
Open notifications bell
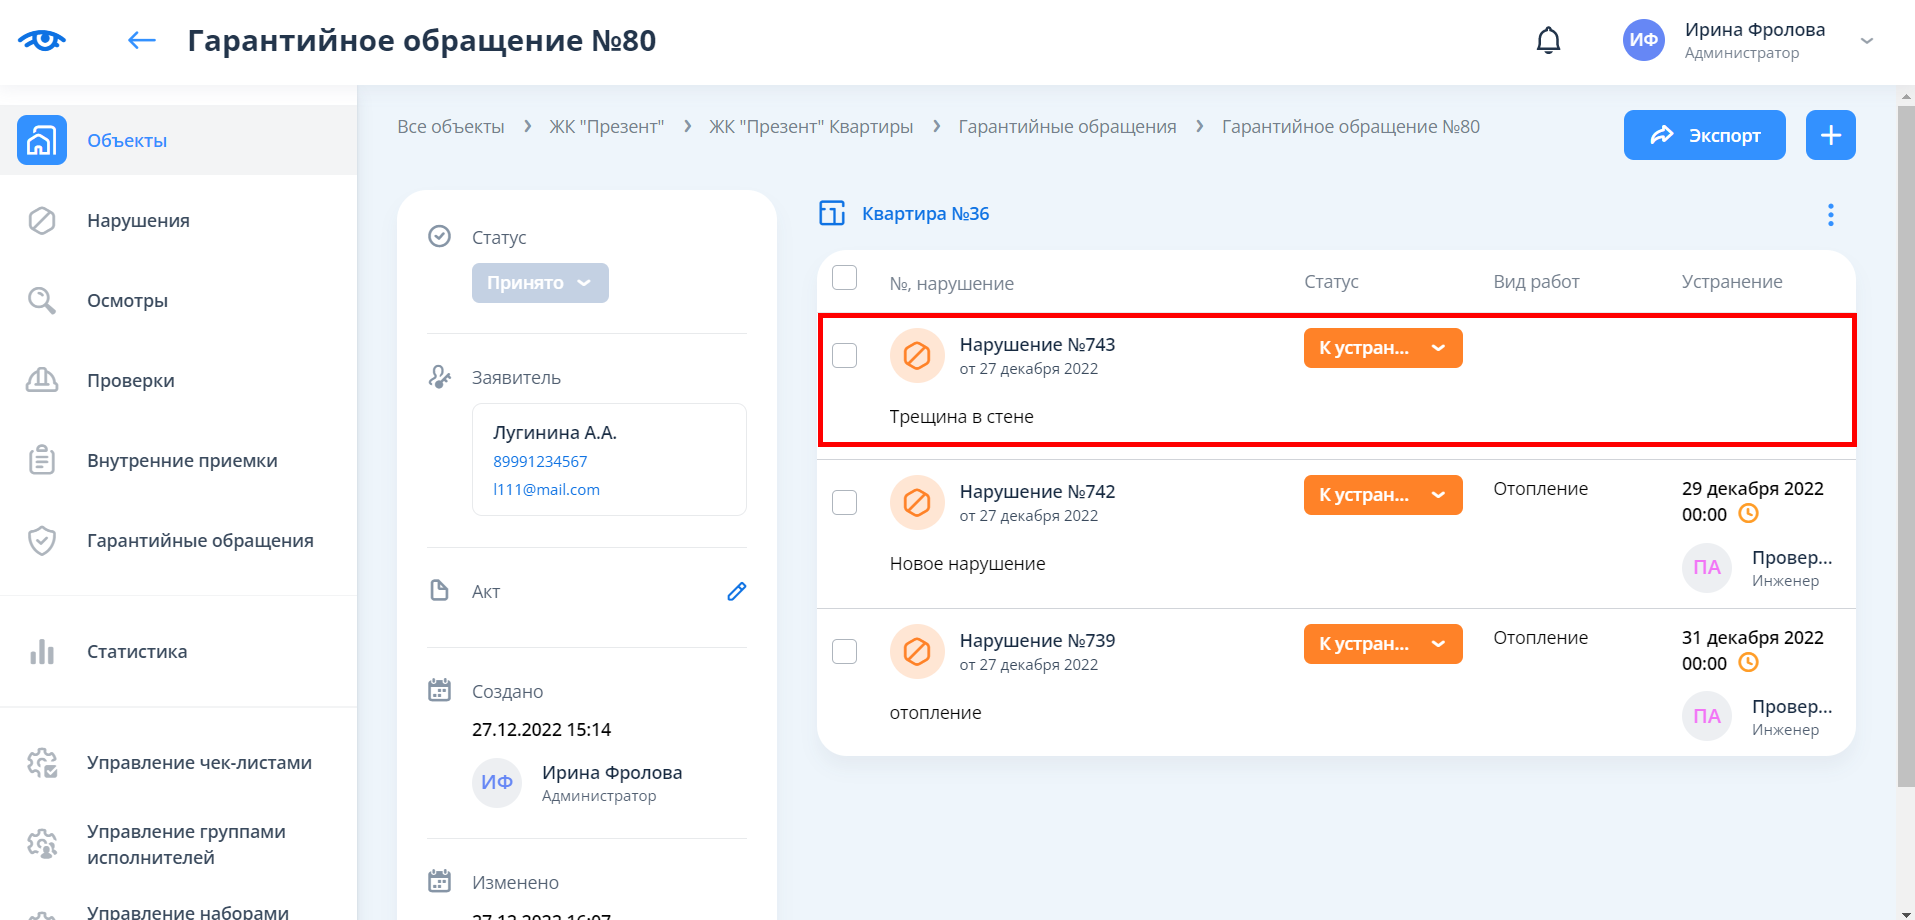pos(1548,40)
